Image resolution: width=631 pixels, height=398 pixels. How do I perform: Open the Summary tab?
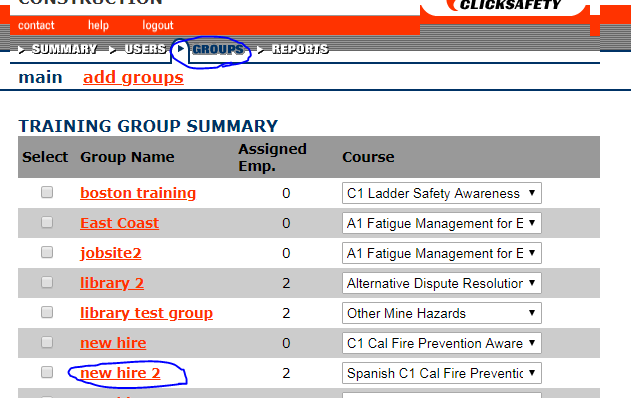click(x=64, y=49)
